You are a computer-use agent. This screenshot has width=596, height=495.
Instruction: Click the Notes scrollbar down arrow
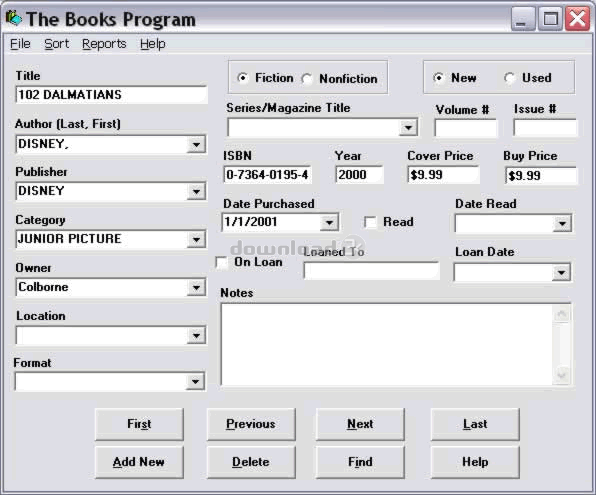(x=561, y=375)
